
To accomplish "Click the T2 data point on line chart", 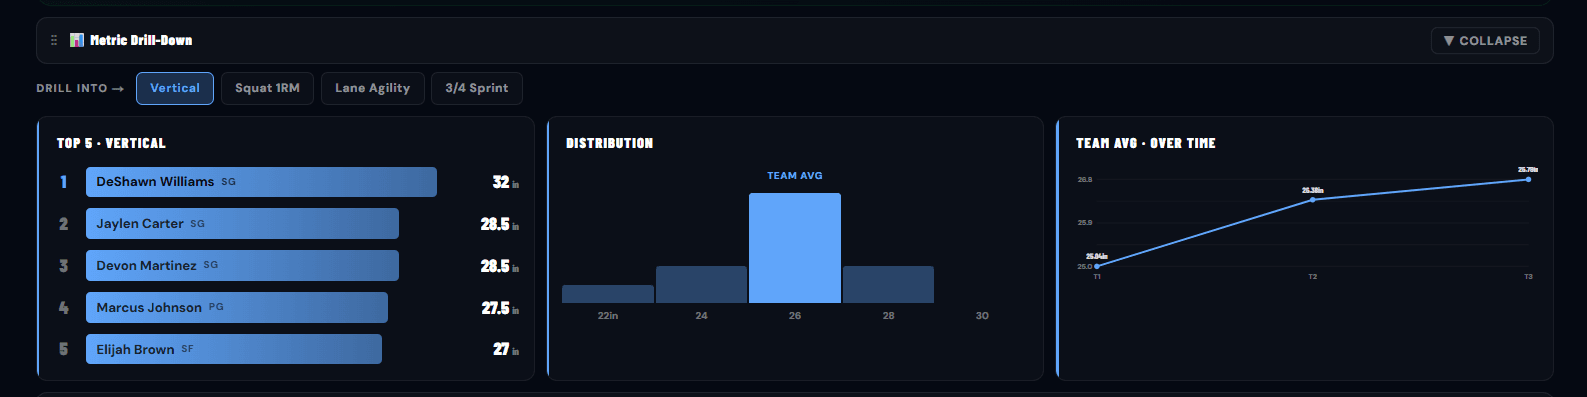I will [1313, 200].
